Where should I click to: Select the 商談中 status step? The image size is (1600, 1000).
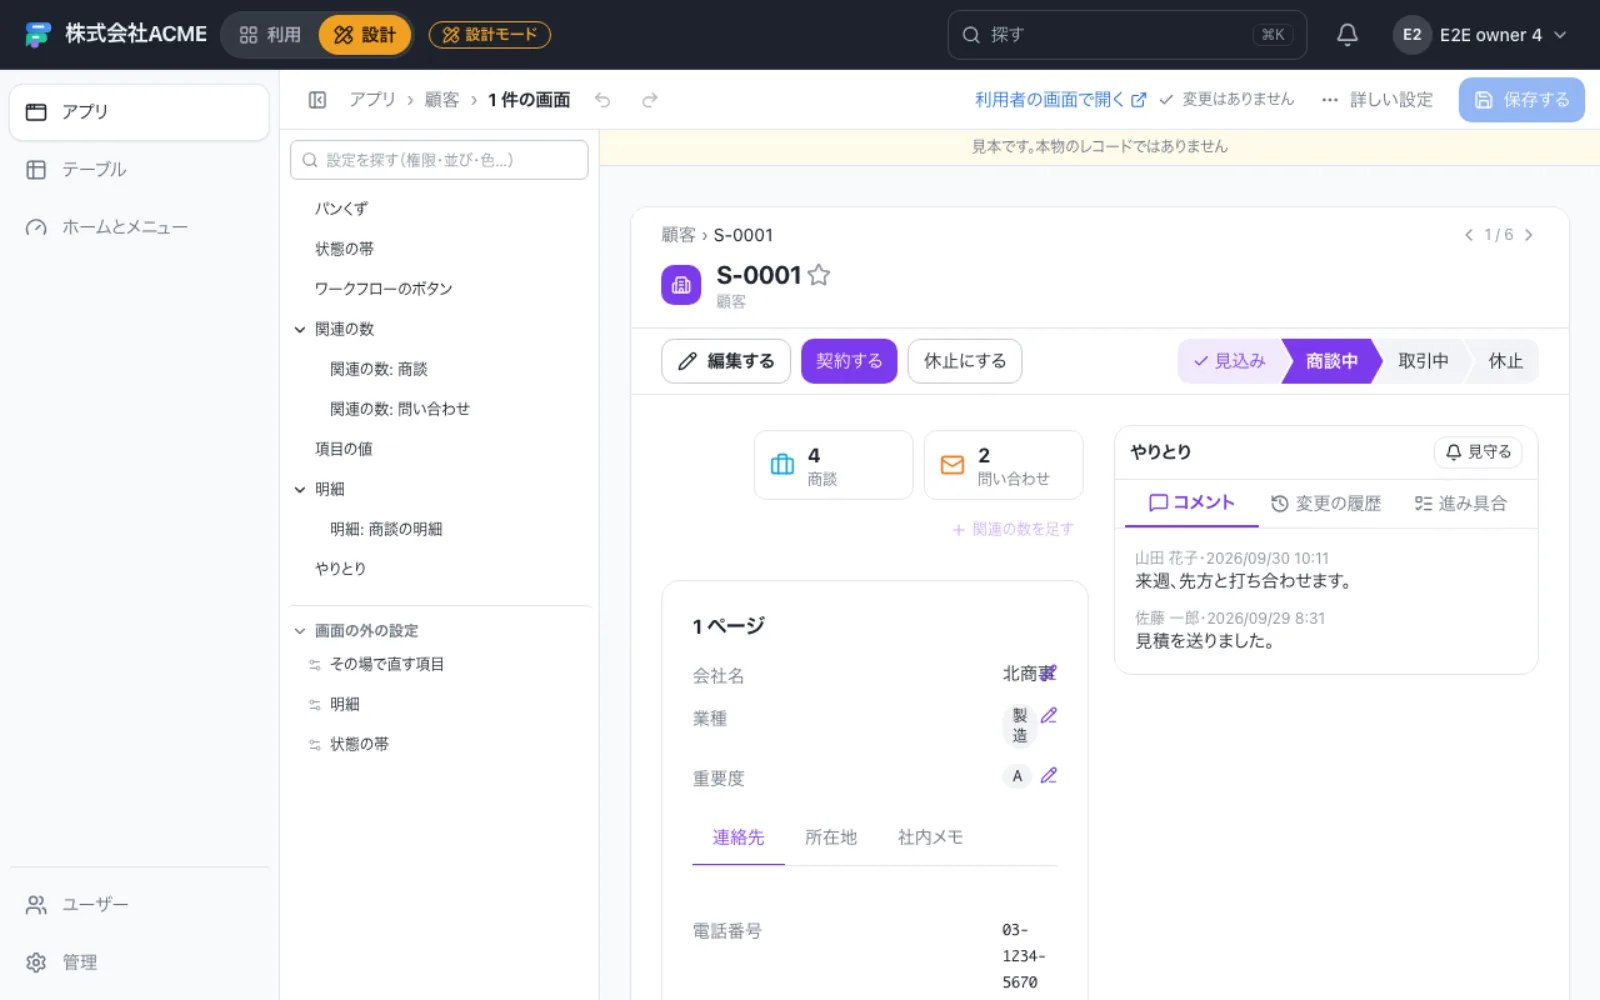tap(1331, 361)
